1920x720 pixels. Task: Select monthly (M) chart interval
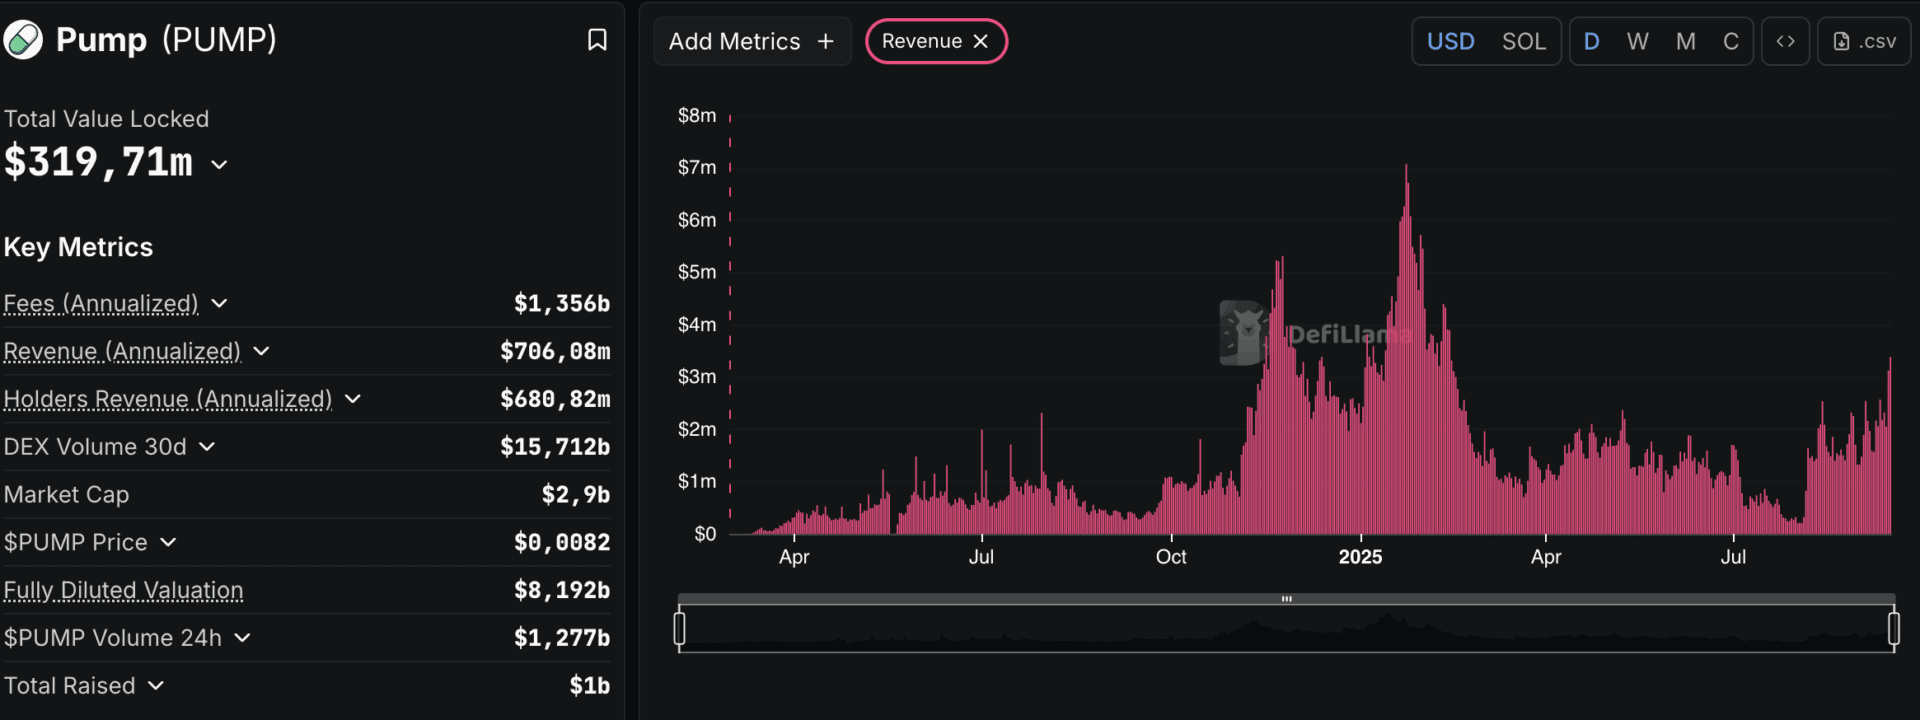pos(1686,41)
